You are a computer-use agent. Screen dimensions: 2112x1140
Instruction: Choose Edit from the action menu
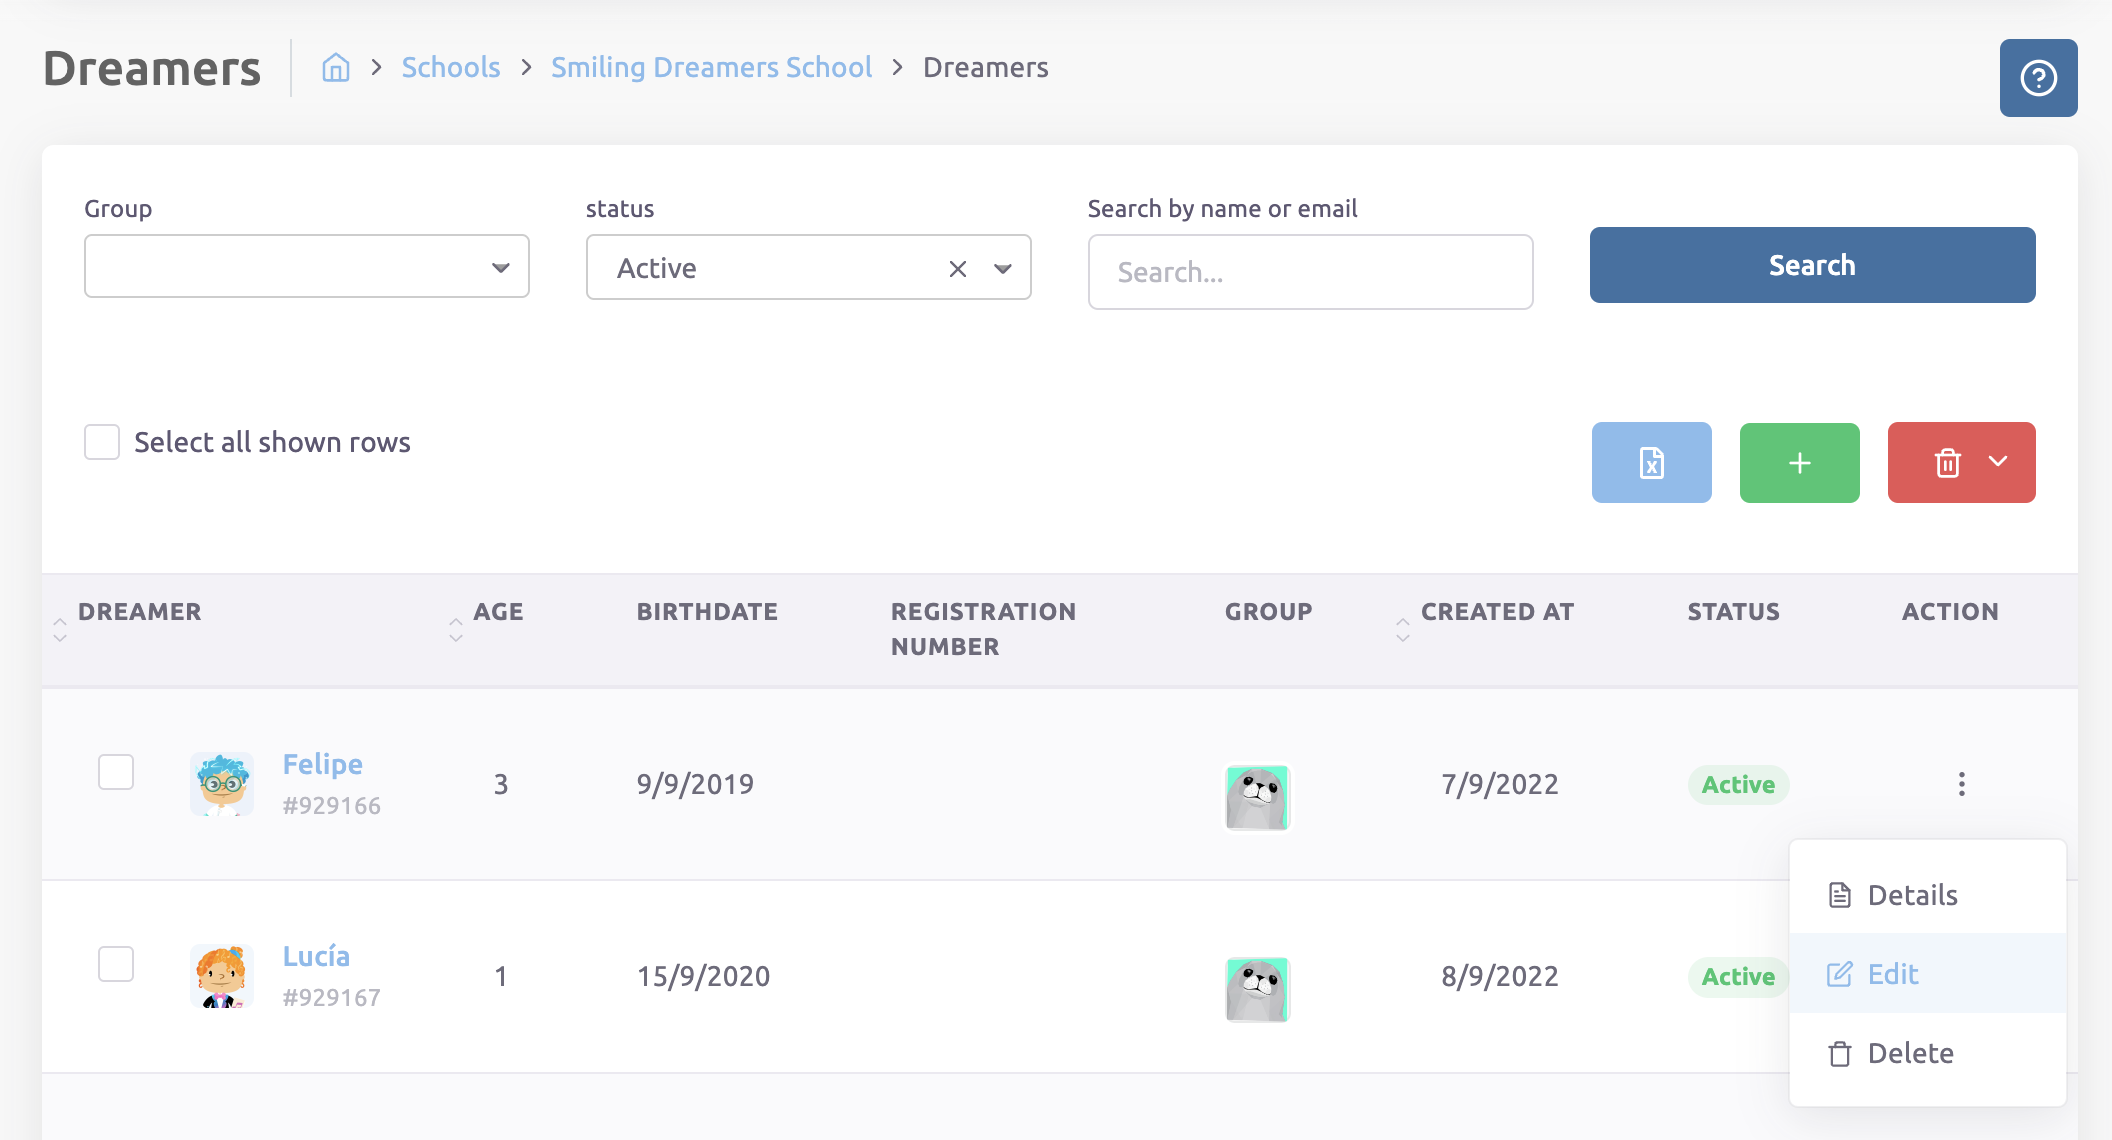pos(1892,974)
